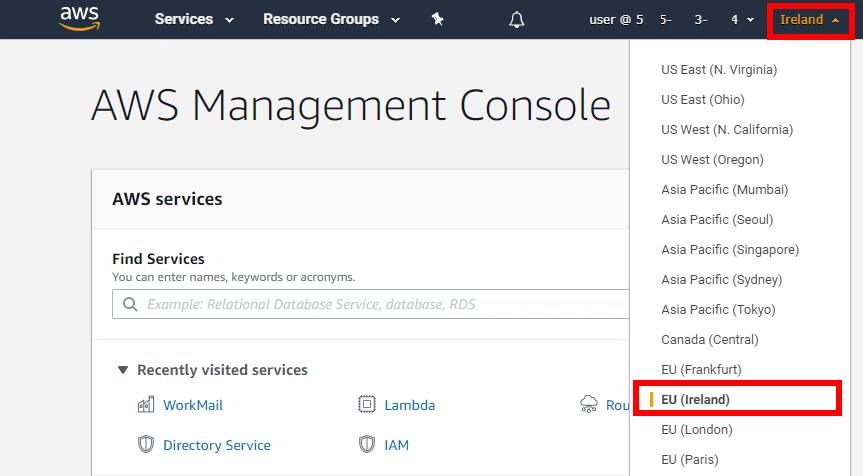This screenshot has height=476, width=863.
Task: Collapse the Ireland region selector
Action: [809, 19]
